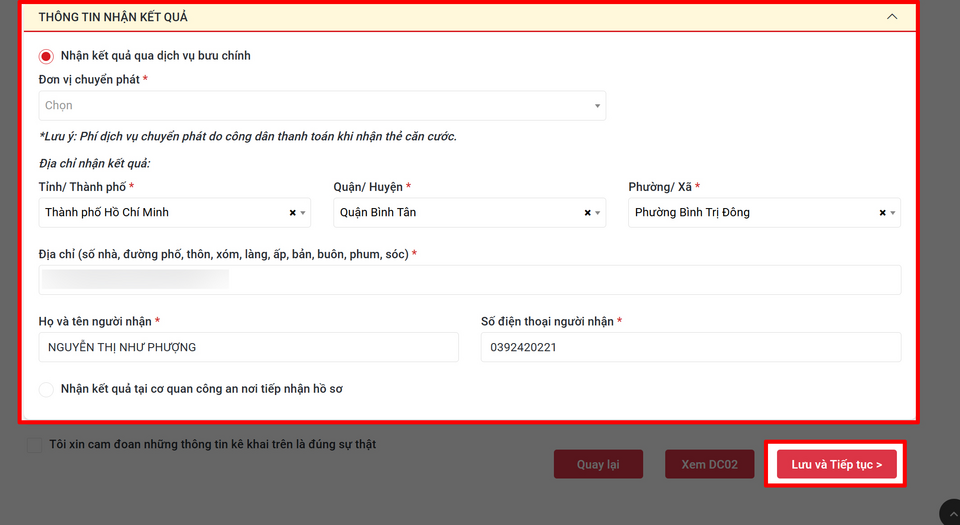Expand the Quận/Huyện dropdown arrow

click(598, 213)
